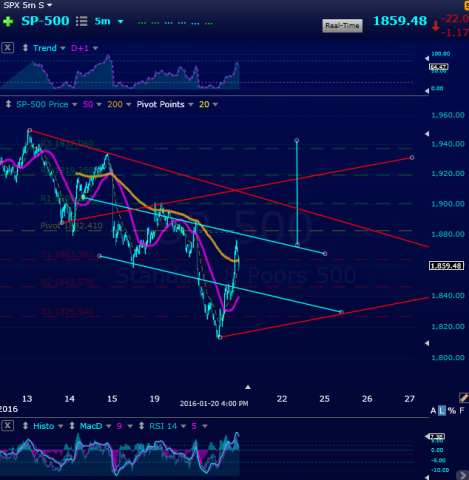Open the 9 signal period dropdown
The image size is (469, 480).
coord(130,426)
